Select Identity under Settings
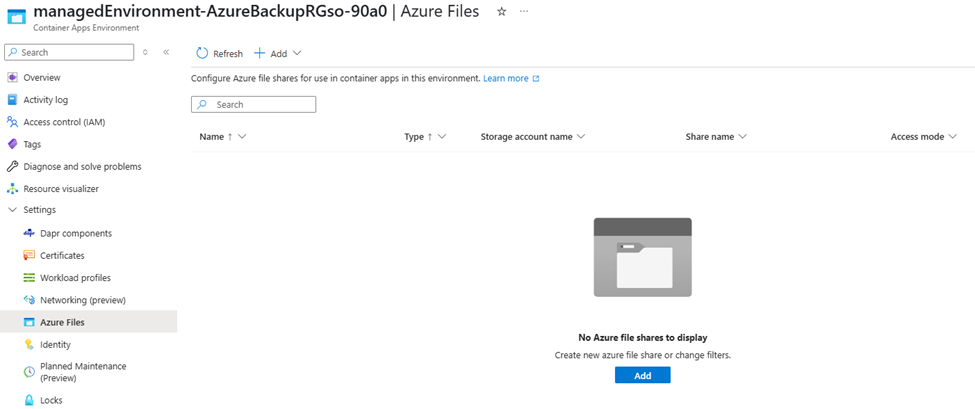 click(55, 344)
